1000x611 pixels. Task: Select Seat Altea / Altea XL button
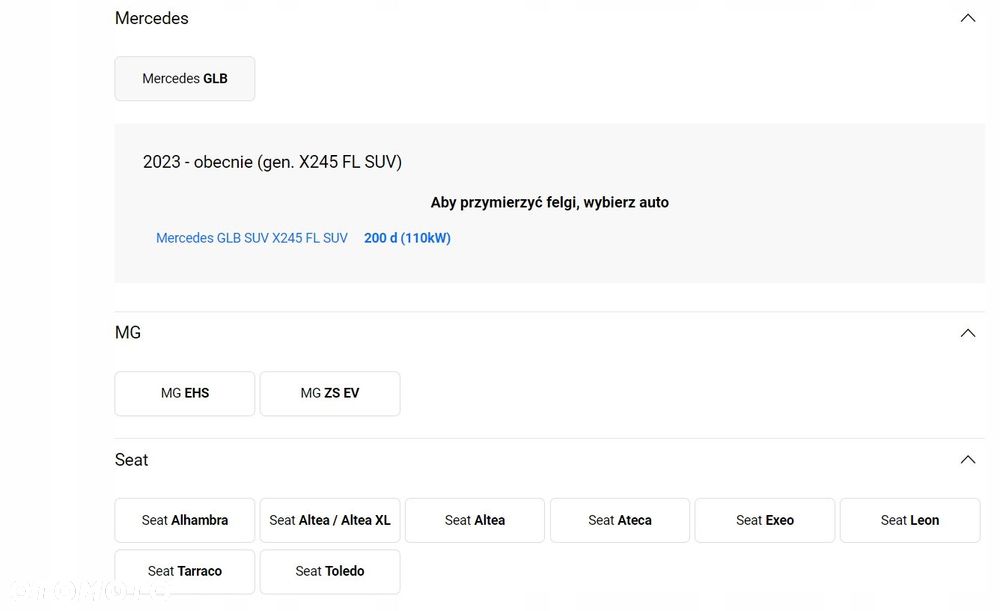pyautogui.click(x=330, y=521)
